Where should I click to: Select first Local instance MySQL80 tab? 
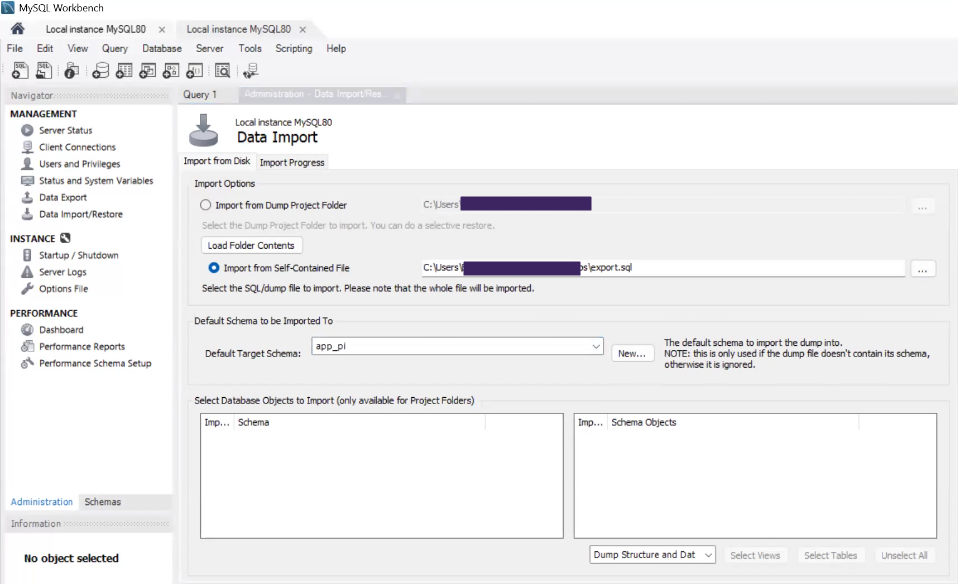(95, 29)
